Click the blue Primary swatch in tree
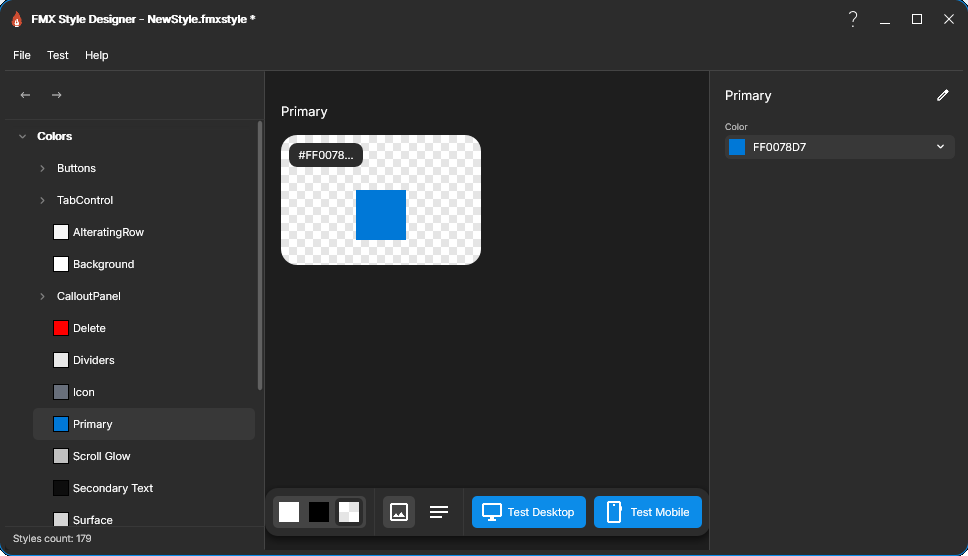The image size is (968, 556). (x=60, y=424)
